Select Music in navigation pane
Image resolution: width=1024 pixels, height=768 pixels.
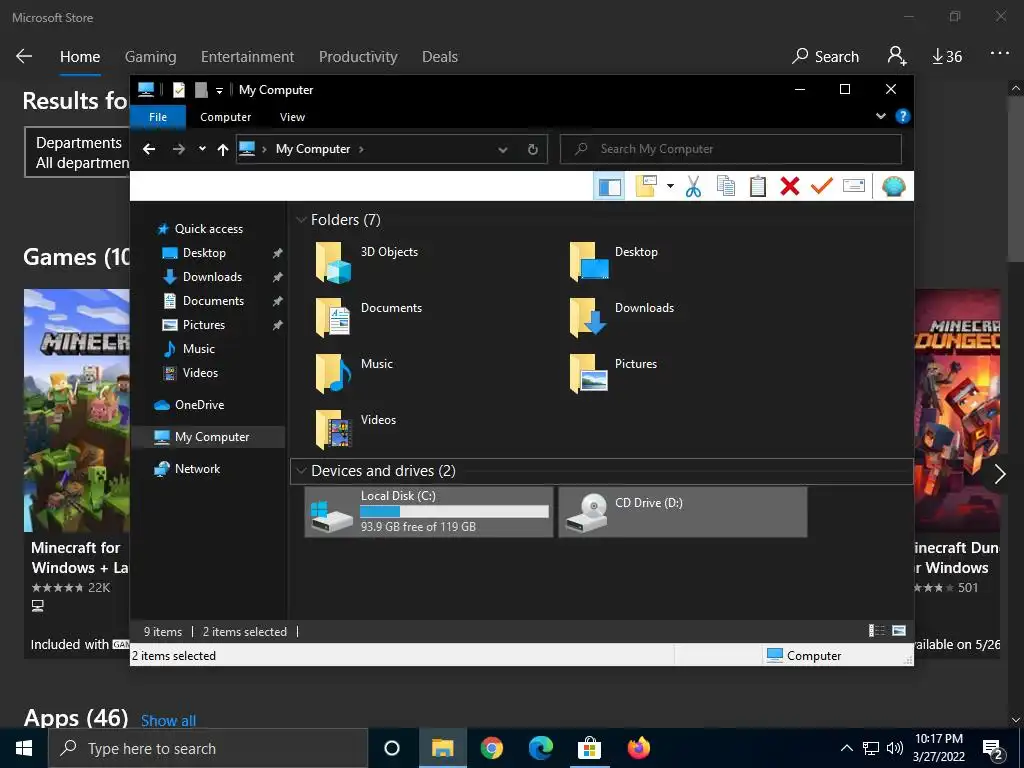pos(199,349)
